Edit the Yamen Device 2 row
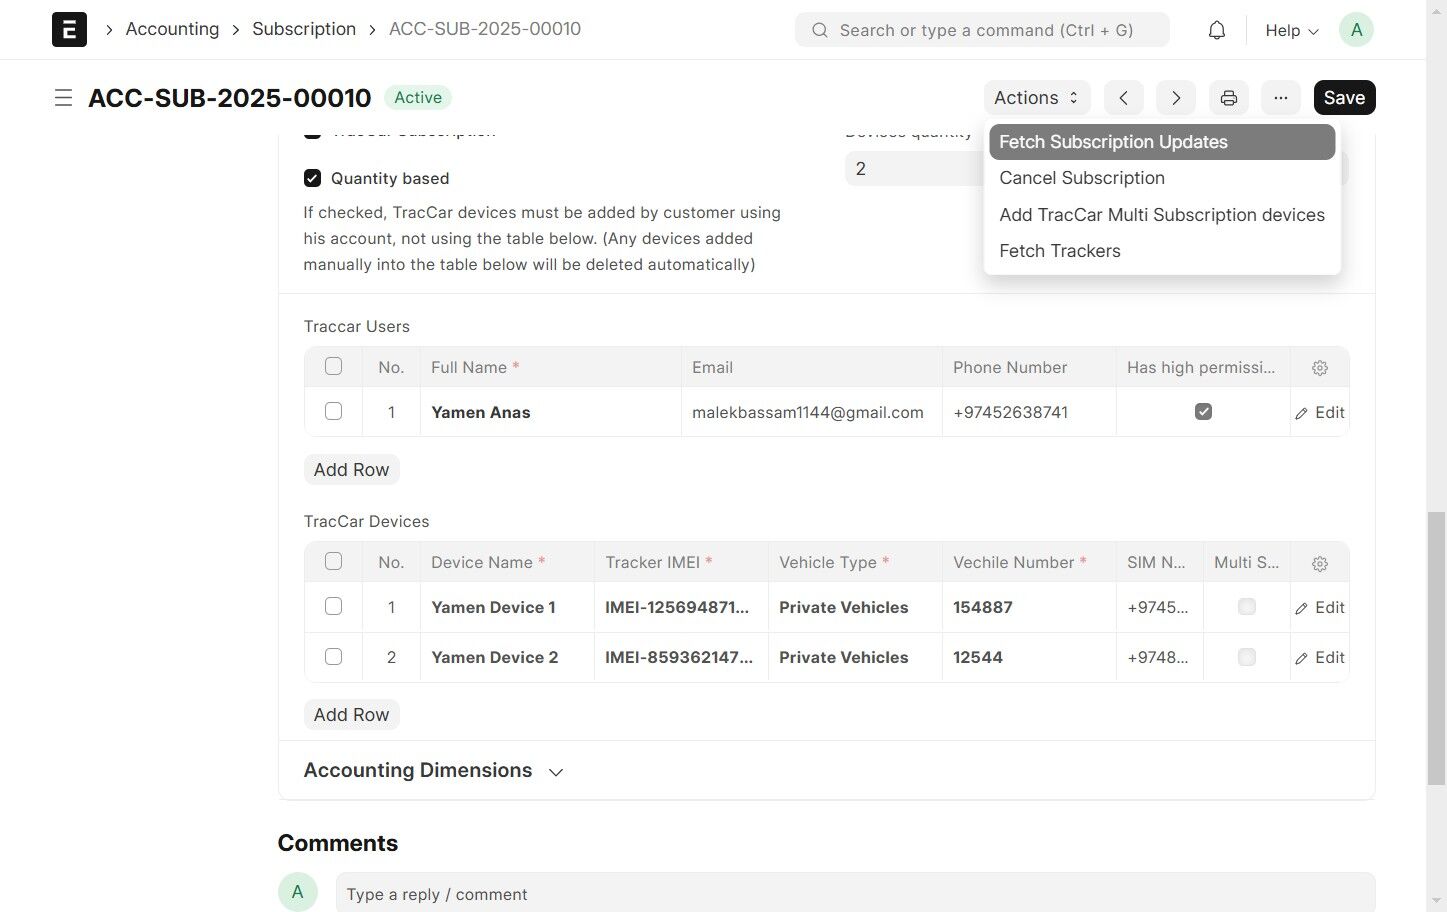Viewport: 1447px width, 912px height. (1320, 658)
